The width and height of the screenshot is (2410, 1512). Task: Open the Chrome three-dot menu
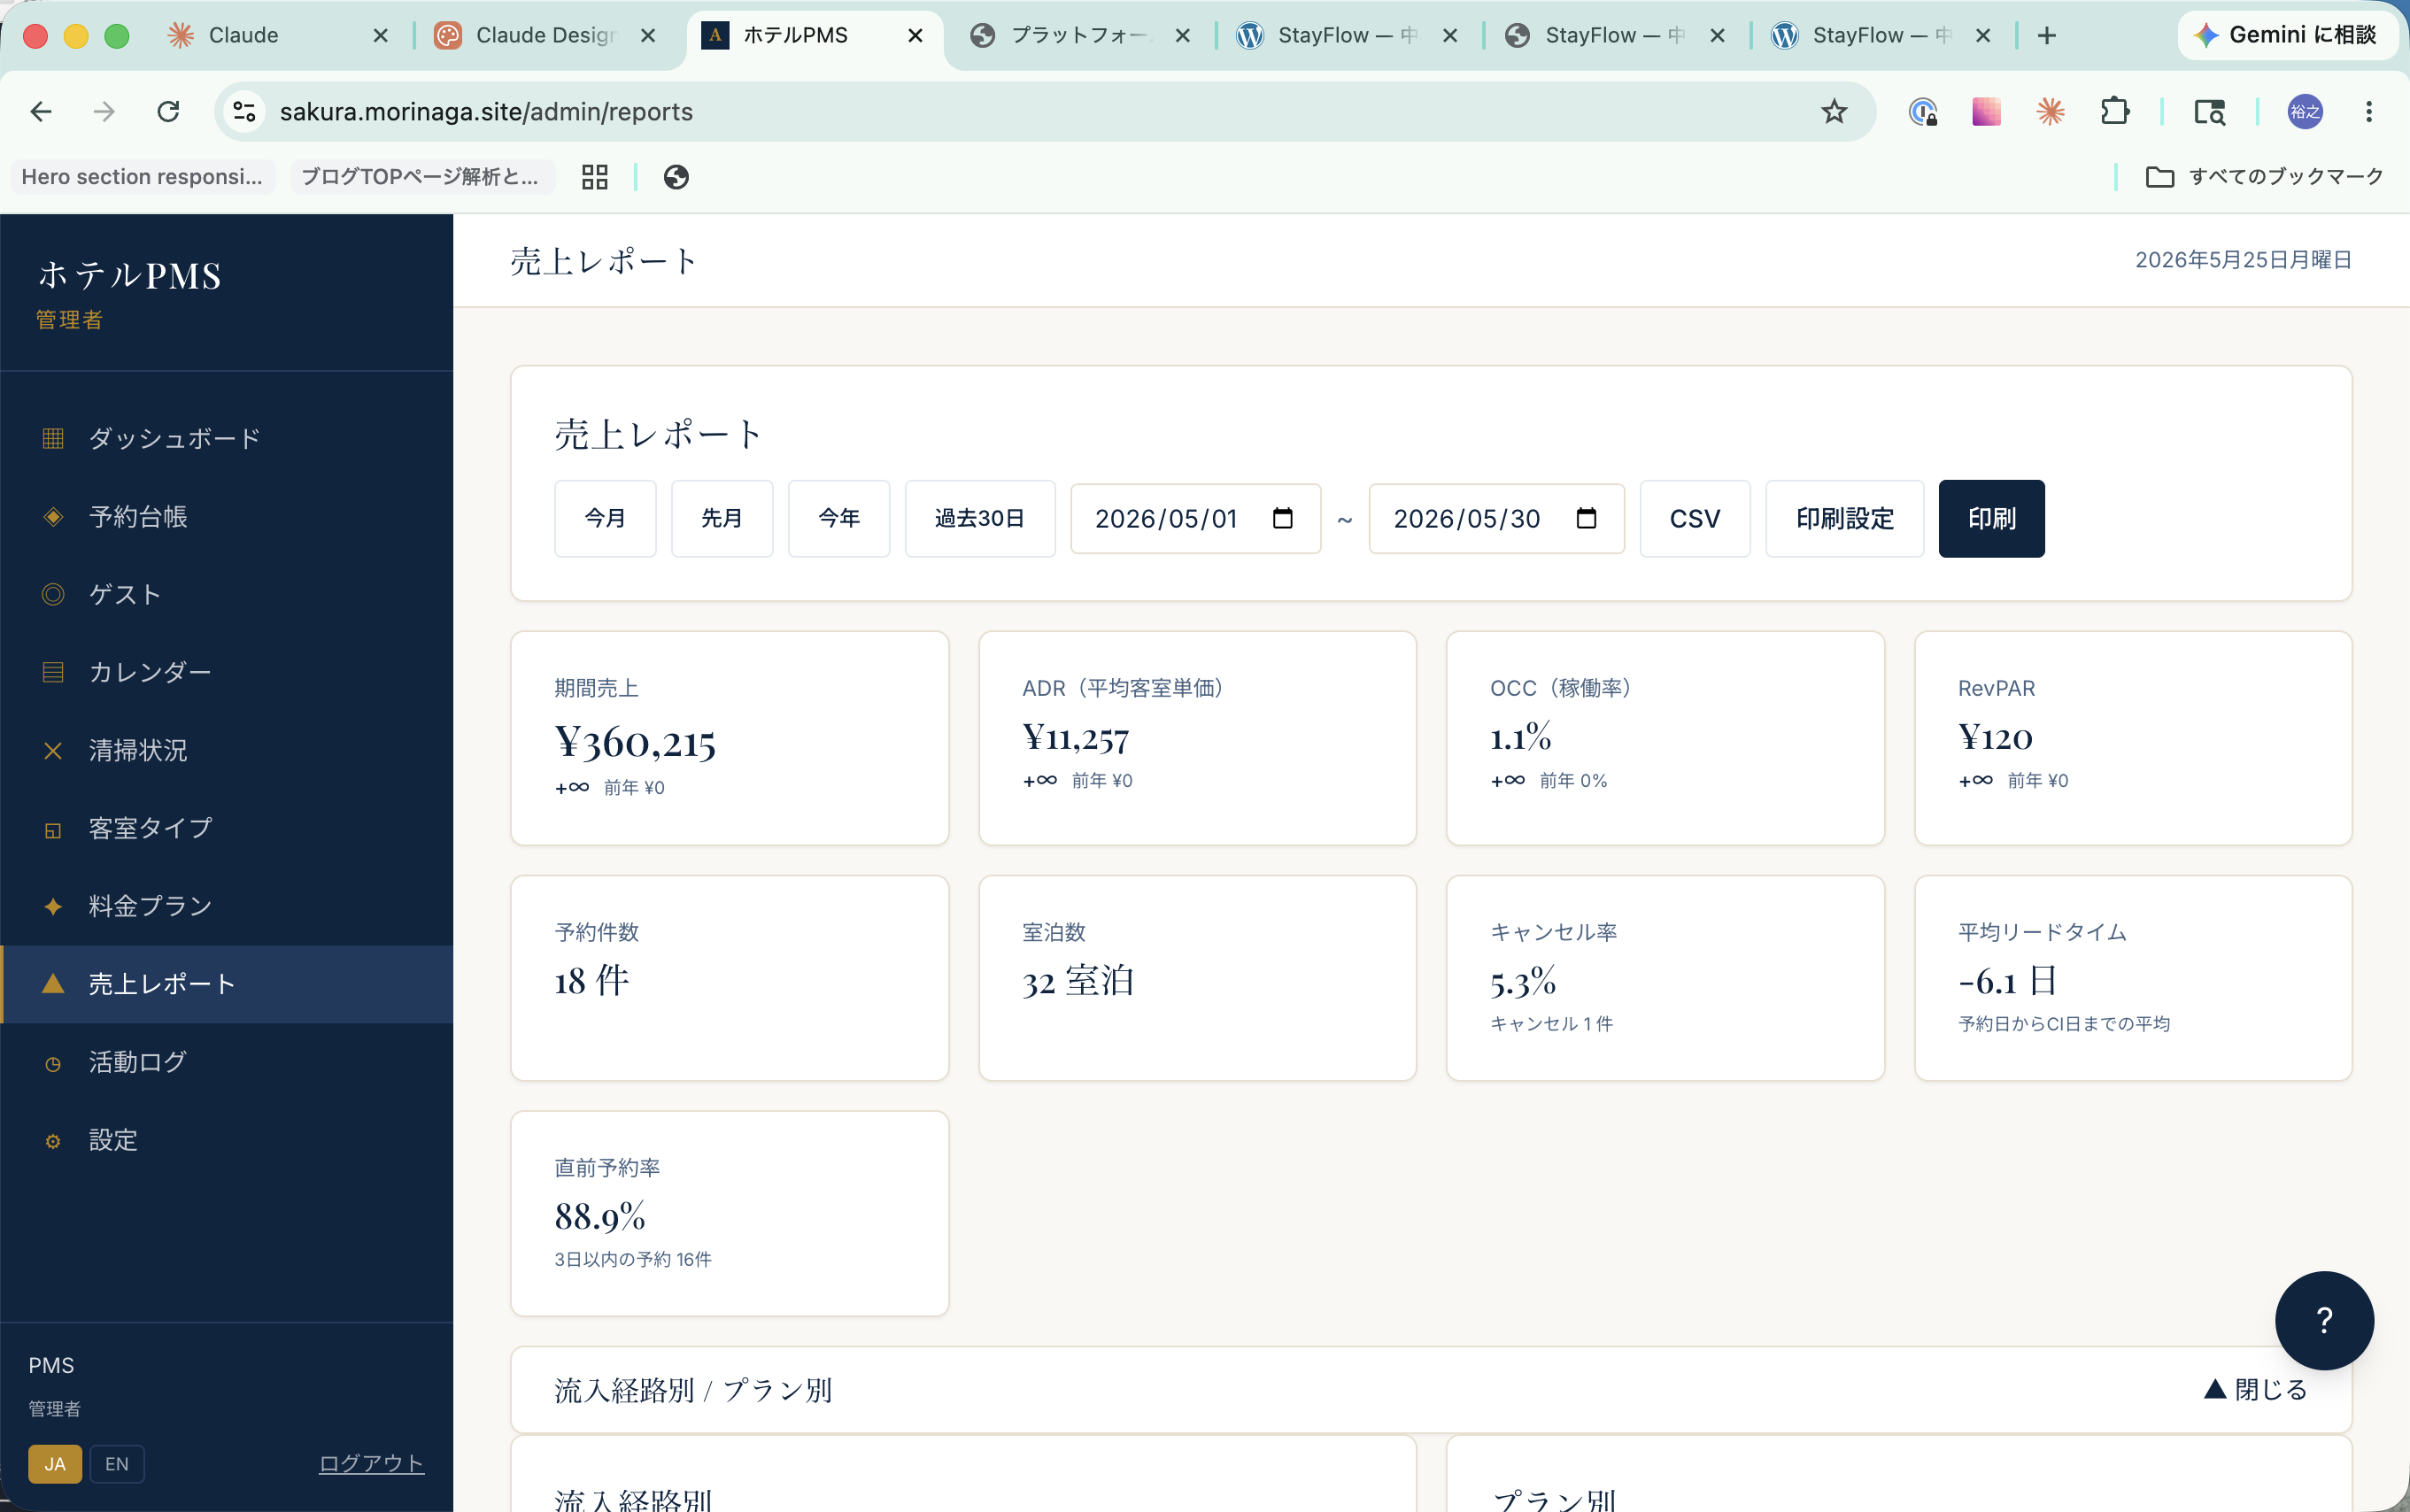pos(2369,111)
